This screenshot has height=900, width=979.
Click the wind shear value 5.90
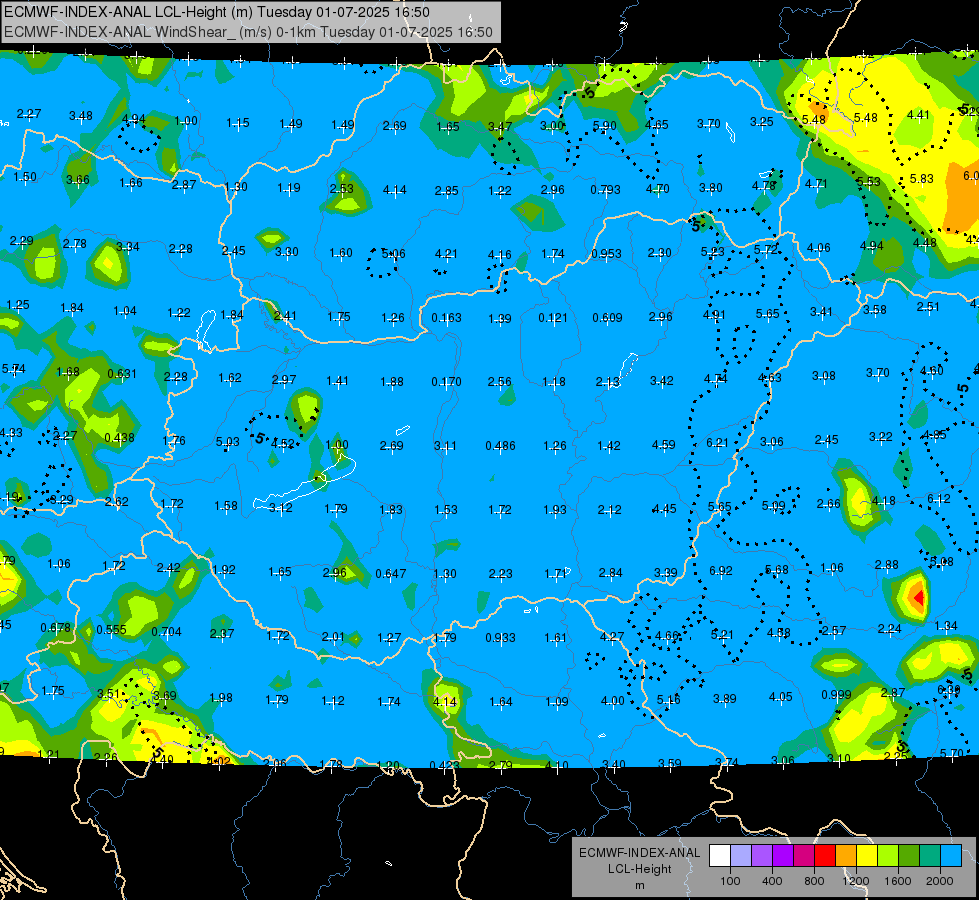604,126
